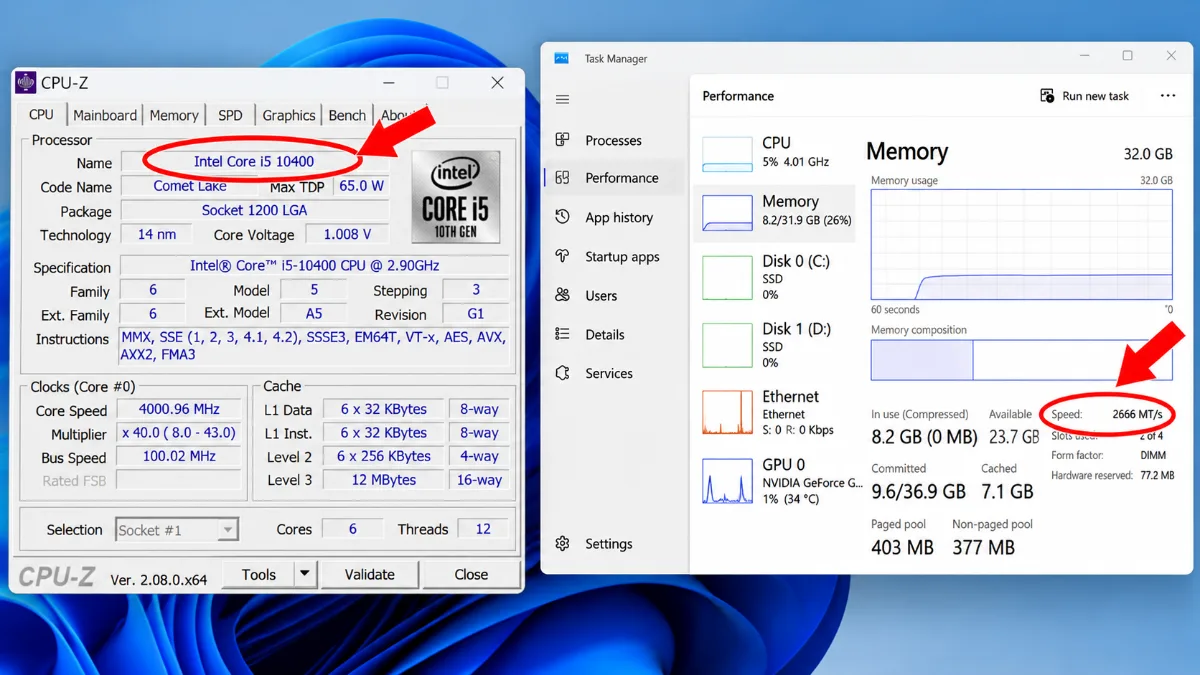Viewport: 1200px width, 675px height.
Task: Open Details page in Task Manager
Action: [x=613, y=334]
